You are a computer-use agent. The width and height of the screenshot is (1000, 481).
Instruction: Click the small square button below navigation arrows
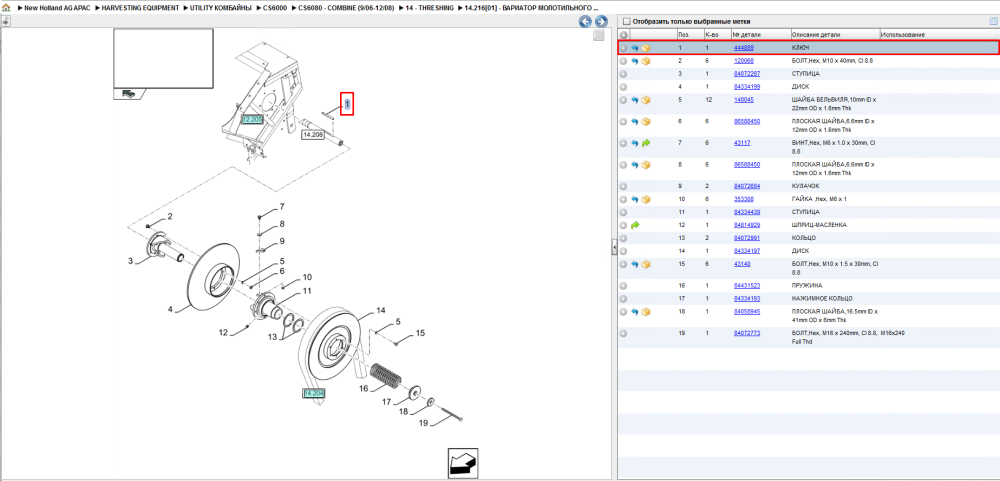pos(598,36)
